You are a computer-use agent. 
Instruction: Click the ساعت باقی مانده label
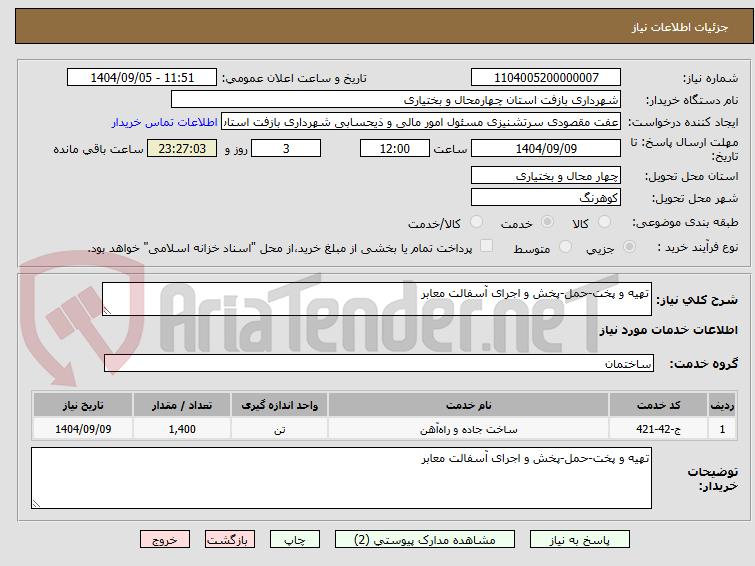click(x=98, y=149)
